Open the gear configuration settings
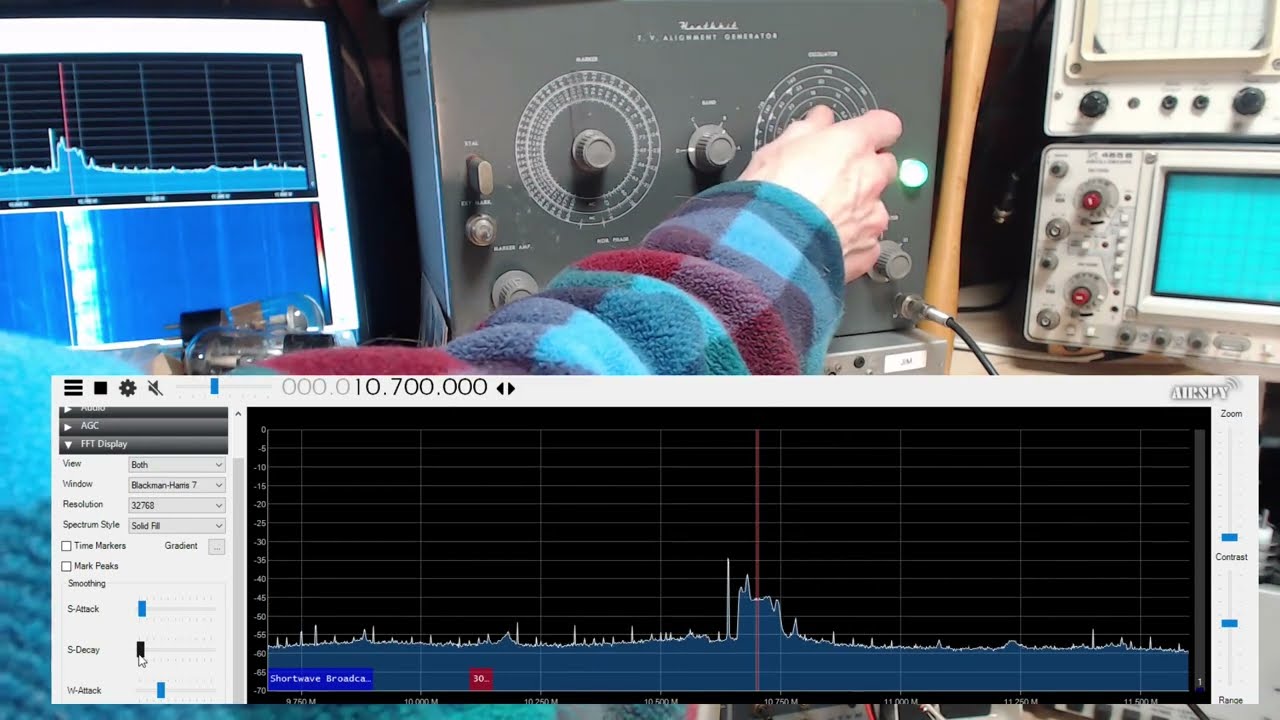This screenshot has width=1280, height=720. [127, 388]
